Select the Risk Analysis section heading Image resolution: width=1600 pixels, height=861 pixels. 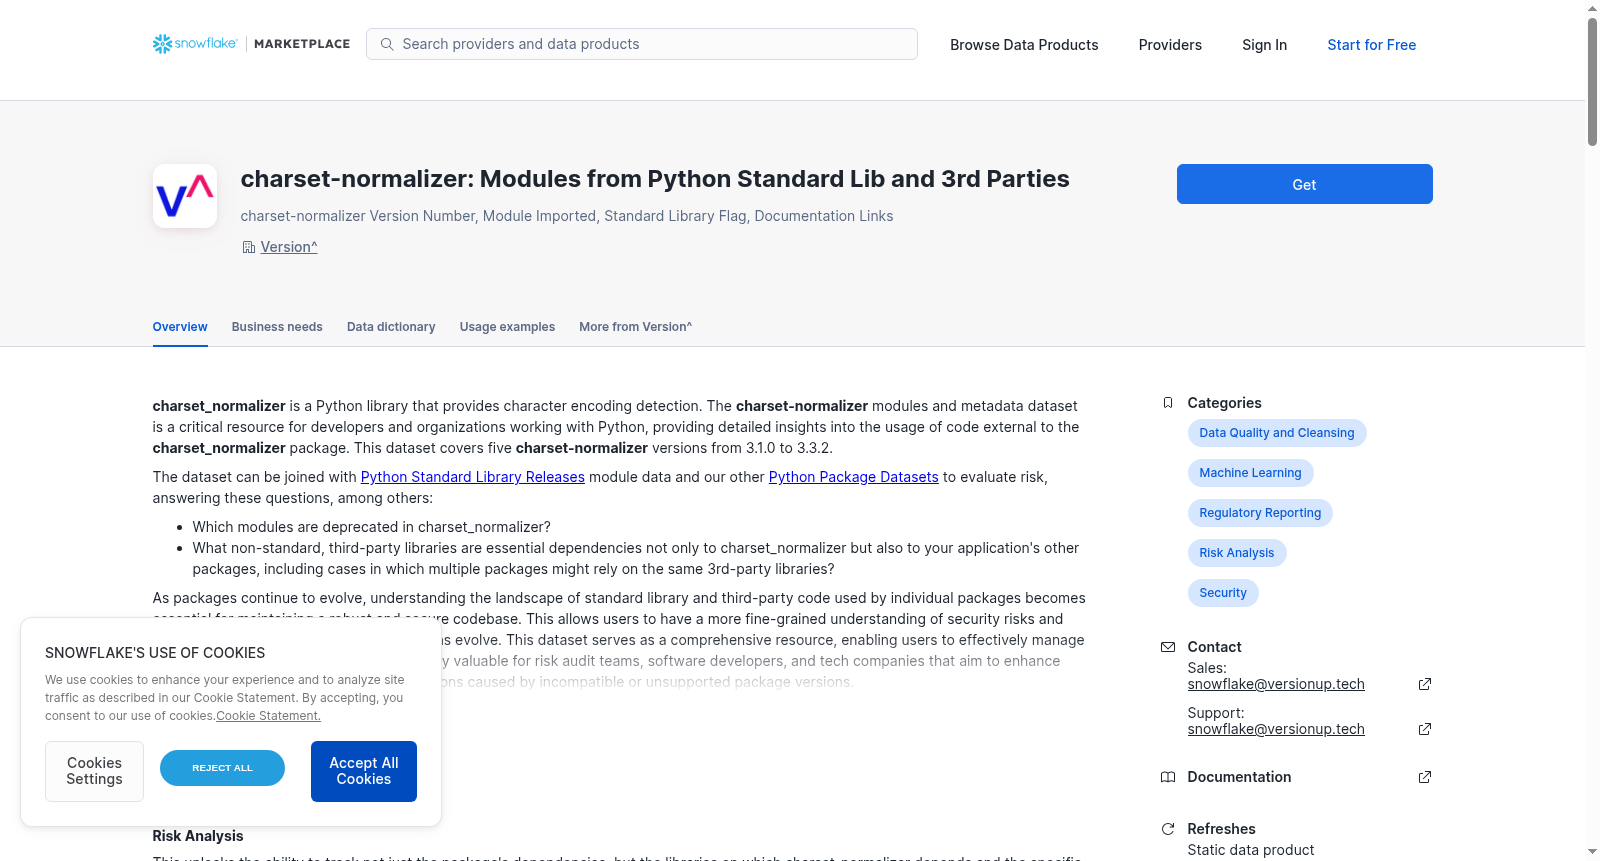pyautogui.click(x=198, y=836)
